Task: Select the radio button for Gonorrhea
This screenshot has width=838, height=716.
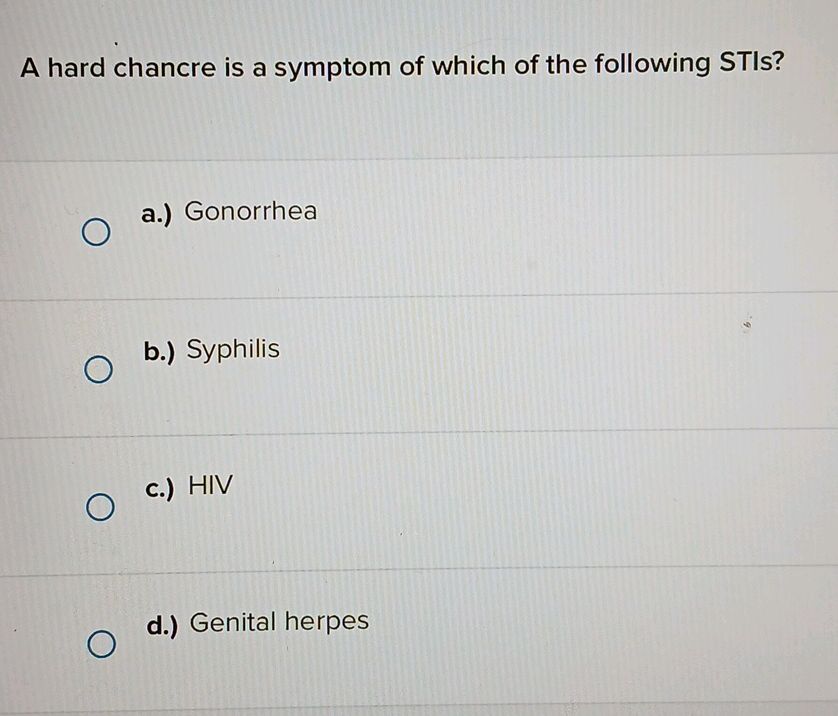Action: pos(96,234)
